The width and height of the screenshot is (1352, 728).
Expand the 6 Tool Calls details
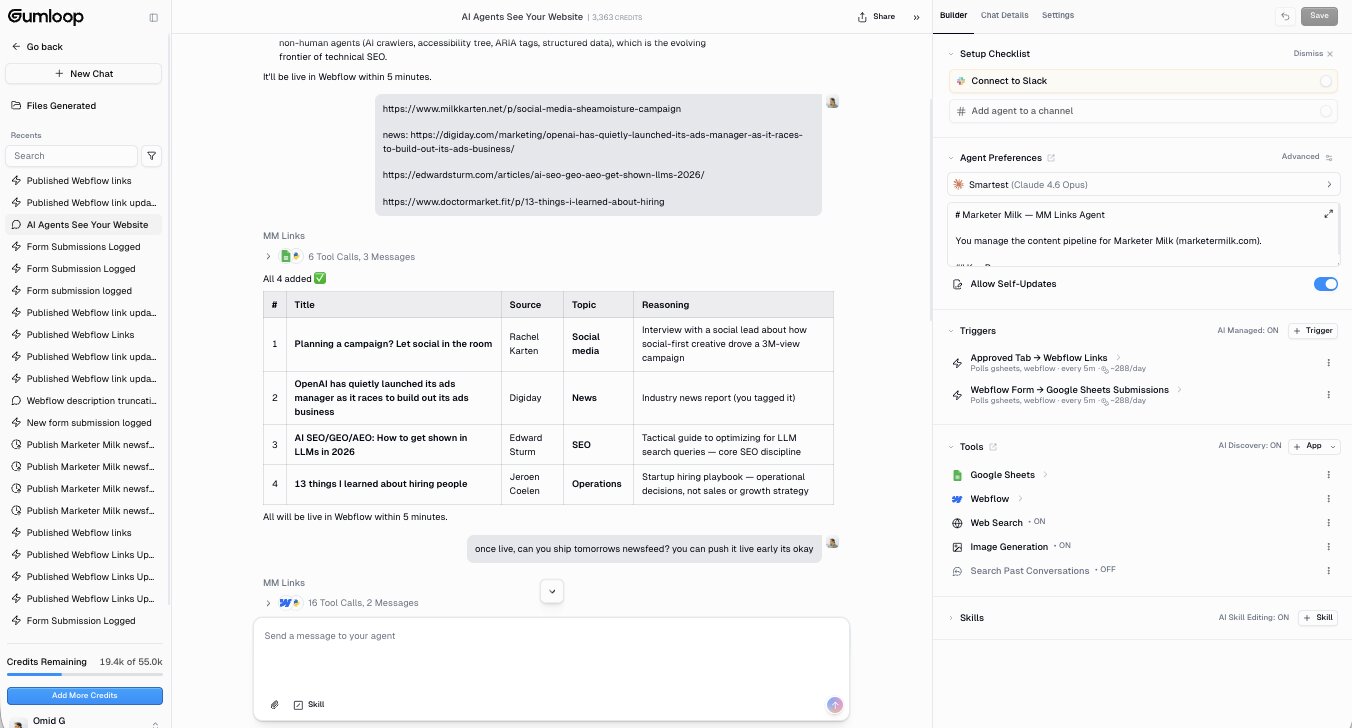268,257
